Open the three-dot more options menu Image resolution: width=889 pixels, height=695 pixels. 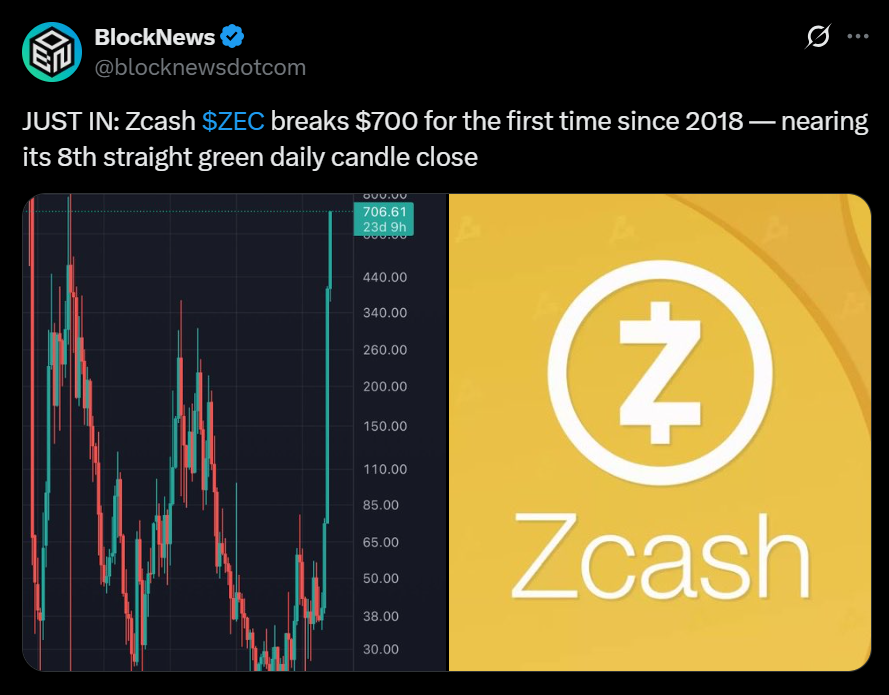click(x=857, y=37)
